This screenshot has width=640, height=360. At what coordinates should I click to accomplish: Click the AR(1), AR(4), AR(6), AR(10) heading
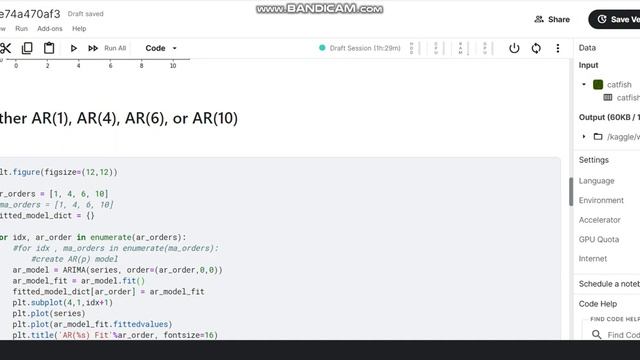119,118
